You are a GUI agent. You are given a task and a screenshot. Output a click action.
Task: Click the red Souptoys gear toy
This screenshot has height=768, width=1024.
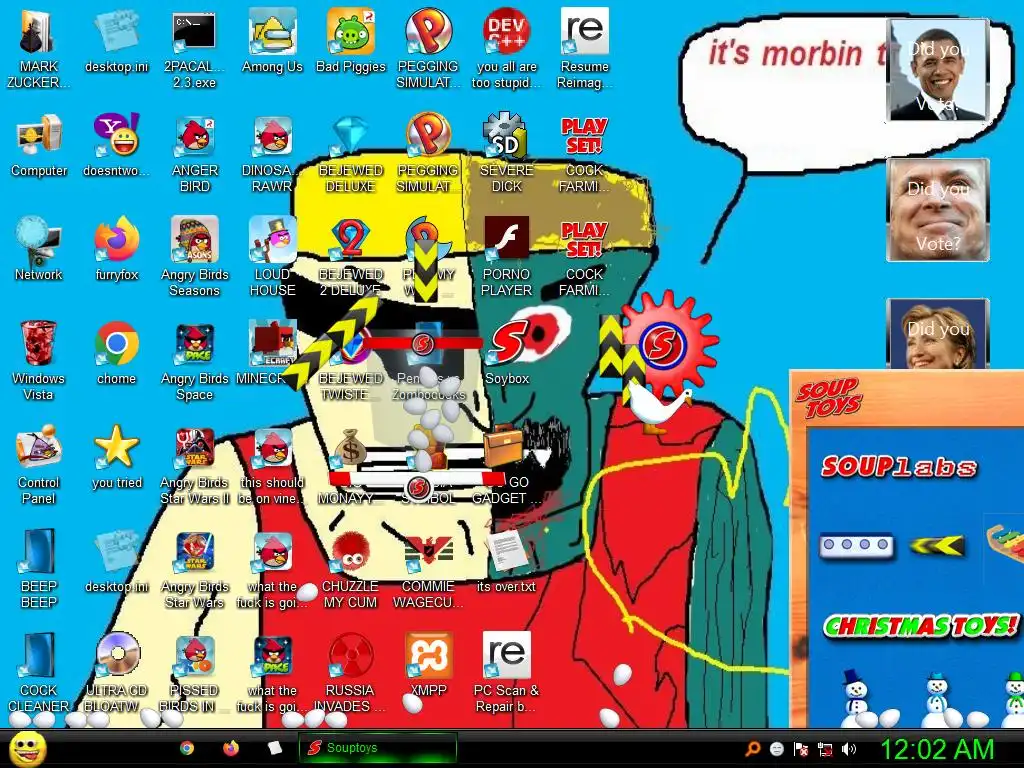[667, 344]
